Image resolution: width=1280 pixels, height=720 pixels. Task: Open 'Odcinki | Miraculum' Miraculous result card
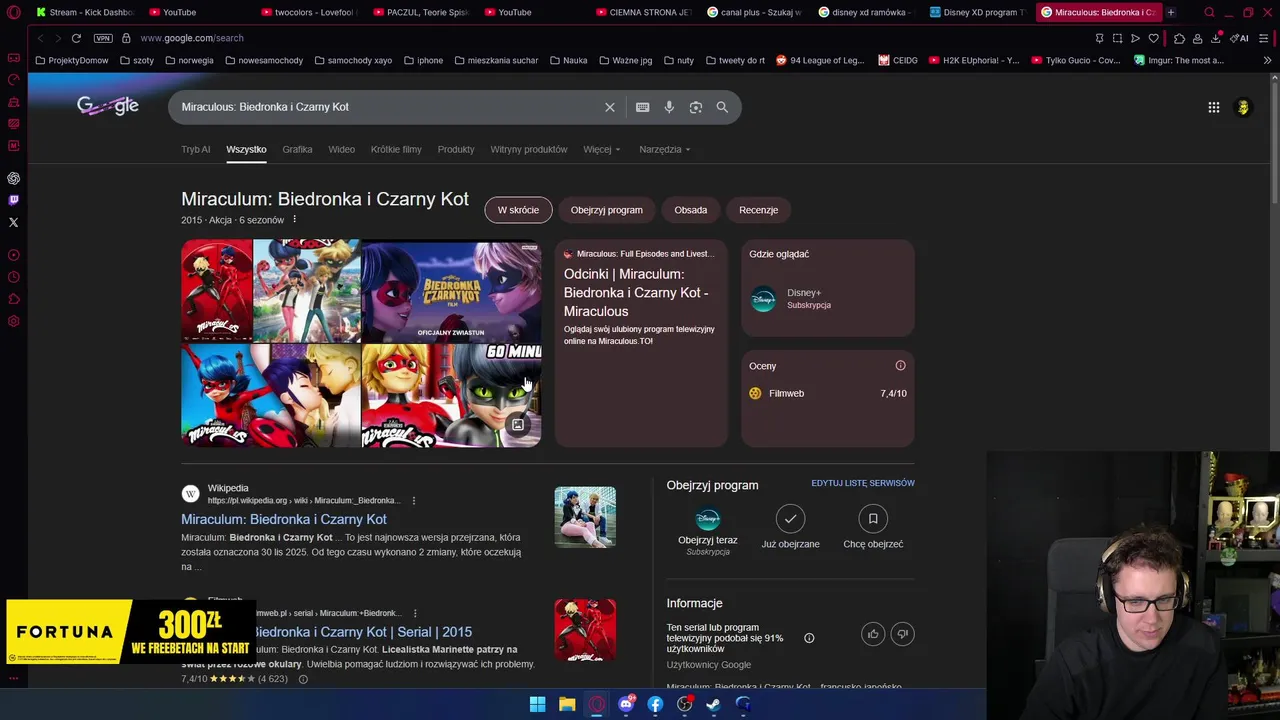(641, 343)
